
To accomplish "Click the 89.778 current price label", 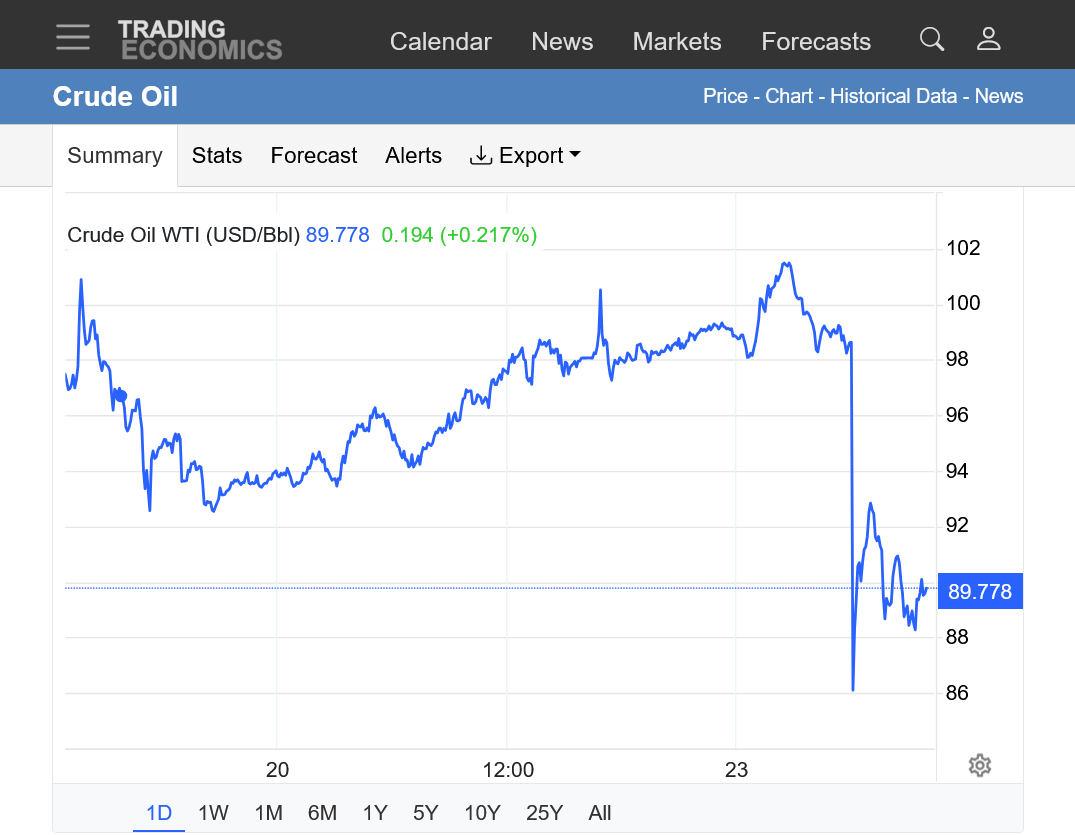I will [979, 592].
